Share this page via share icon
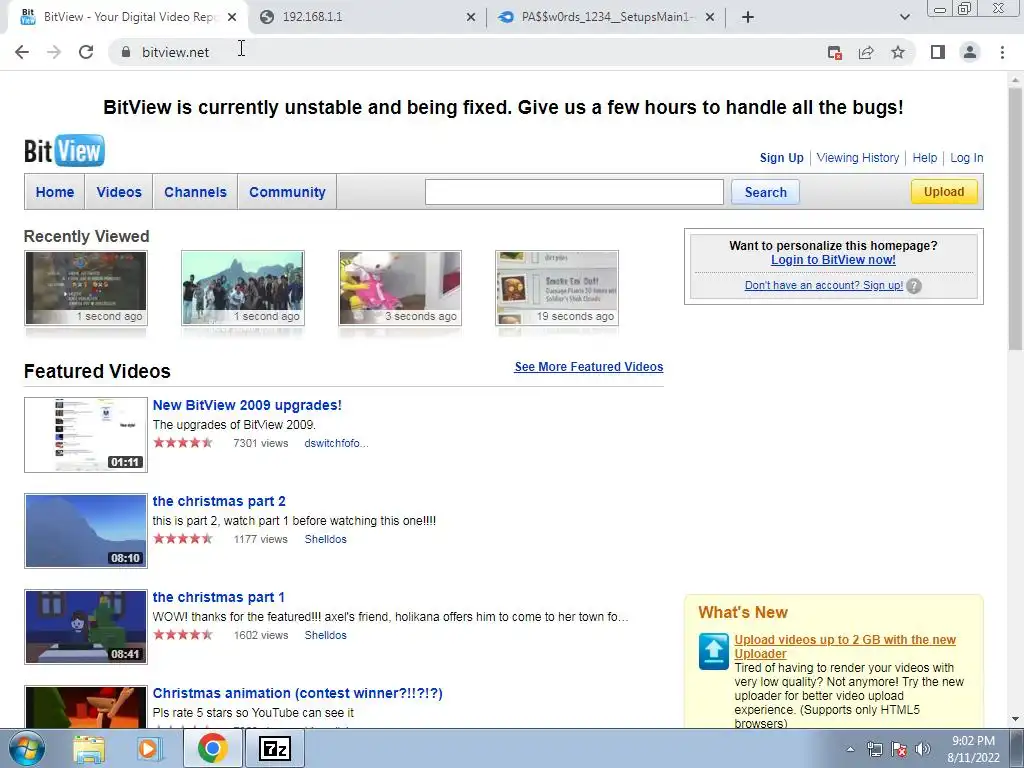This screenshot has height=768, width=1024. click(x=866, y=53)
